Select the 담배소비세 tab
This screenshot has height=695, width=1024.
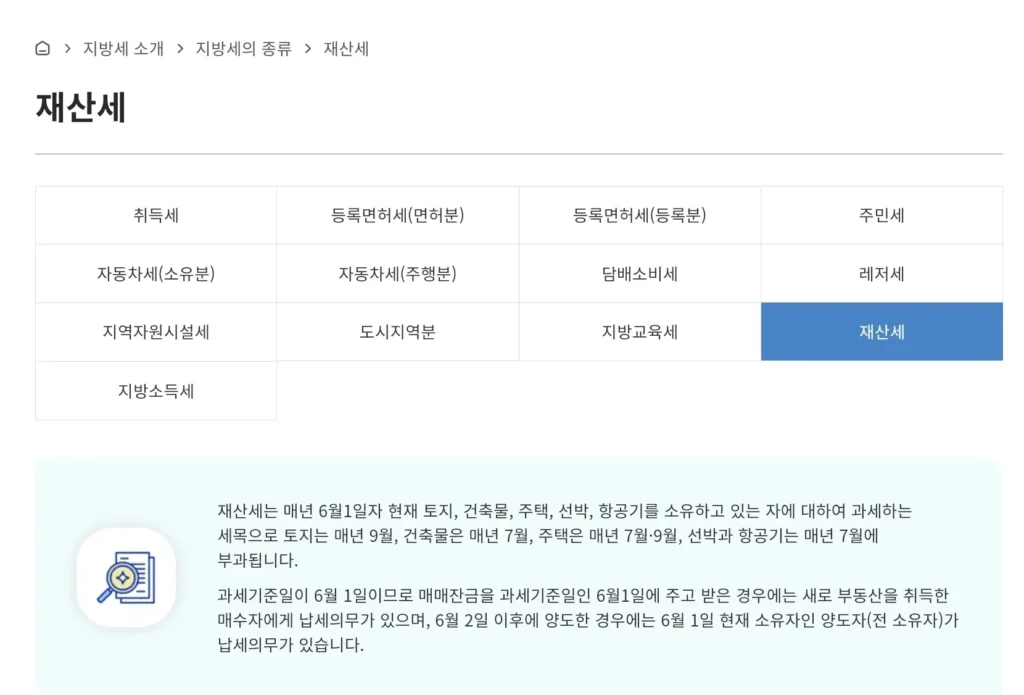[640, 274]
